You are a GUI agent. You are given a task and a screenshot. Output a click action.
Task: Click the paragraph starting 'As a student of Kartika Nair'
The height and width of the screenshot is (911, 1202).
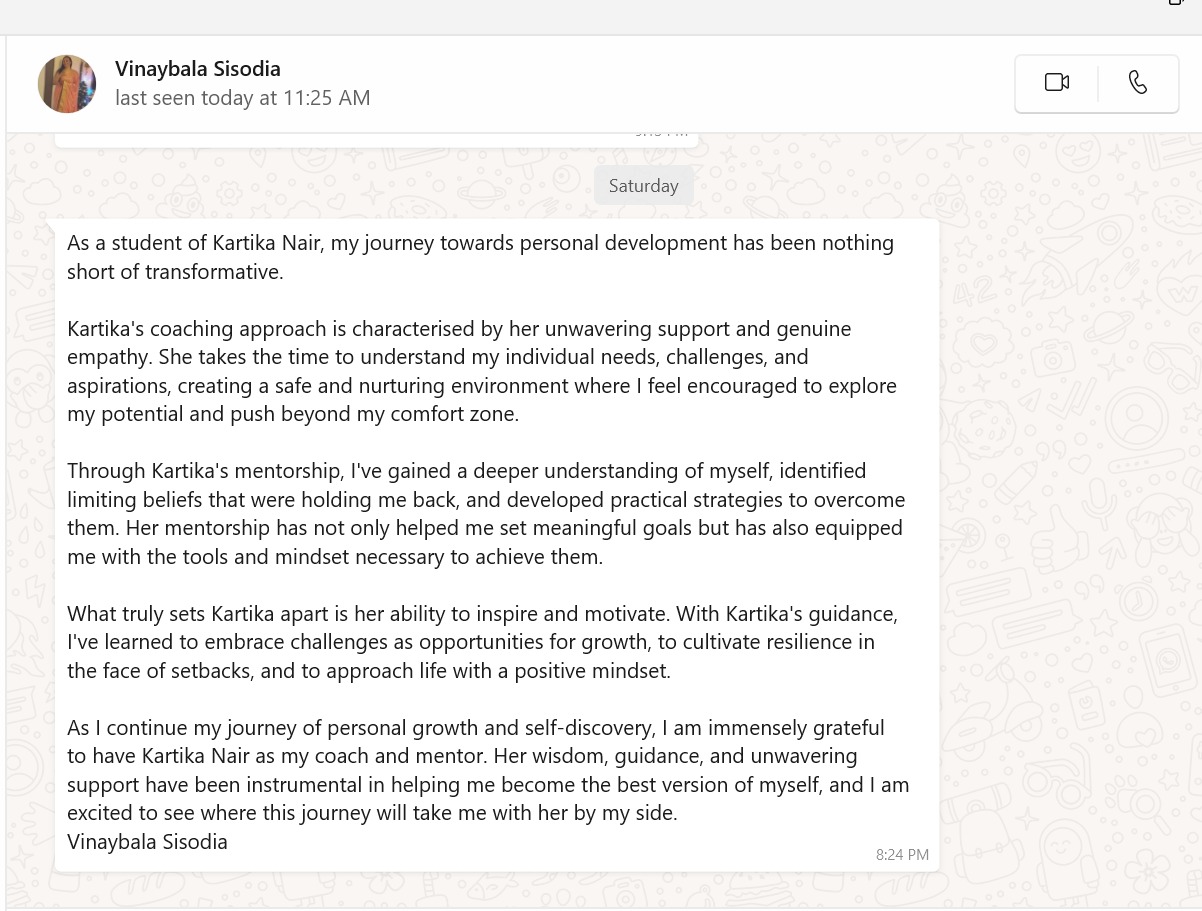point(480,257)
